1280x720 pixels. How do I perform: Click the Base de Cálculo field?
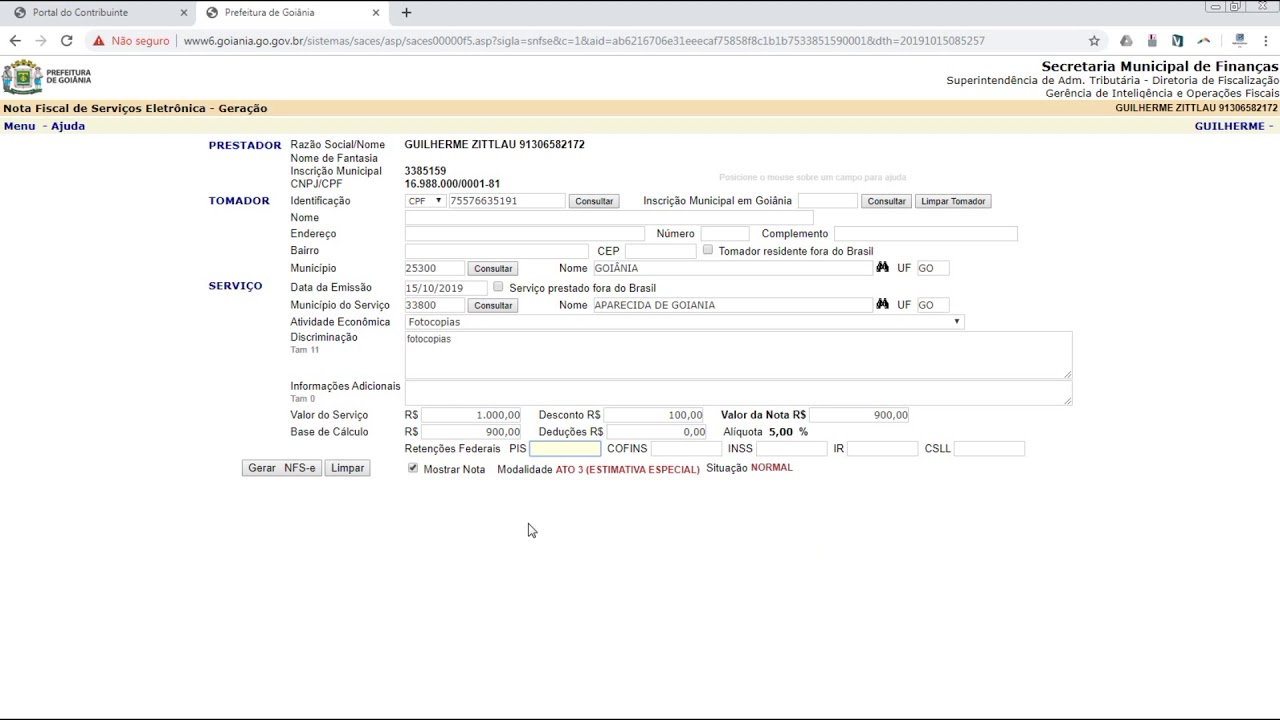(471, 432)
